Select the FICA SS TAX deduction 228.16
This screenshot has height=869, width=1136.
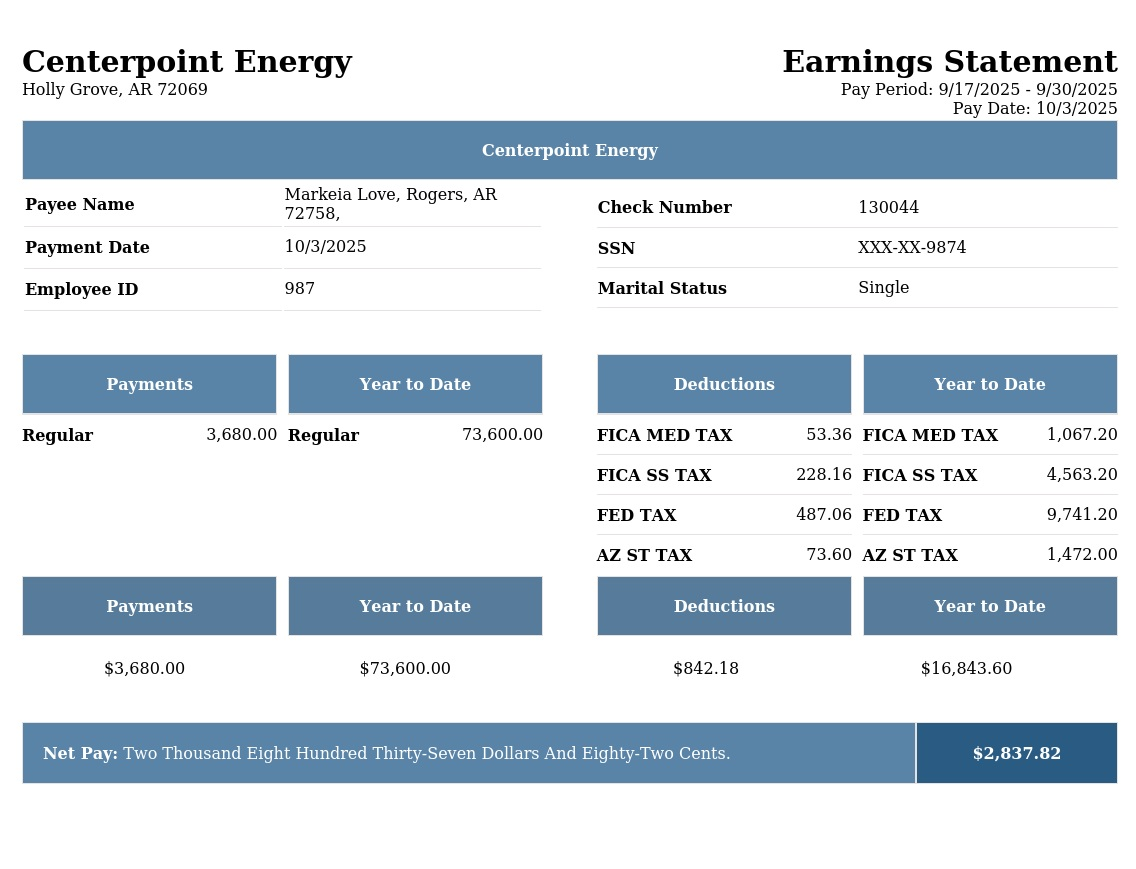coord(824,475)
